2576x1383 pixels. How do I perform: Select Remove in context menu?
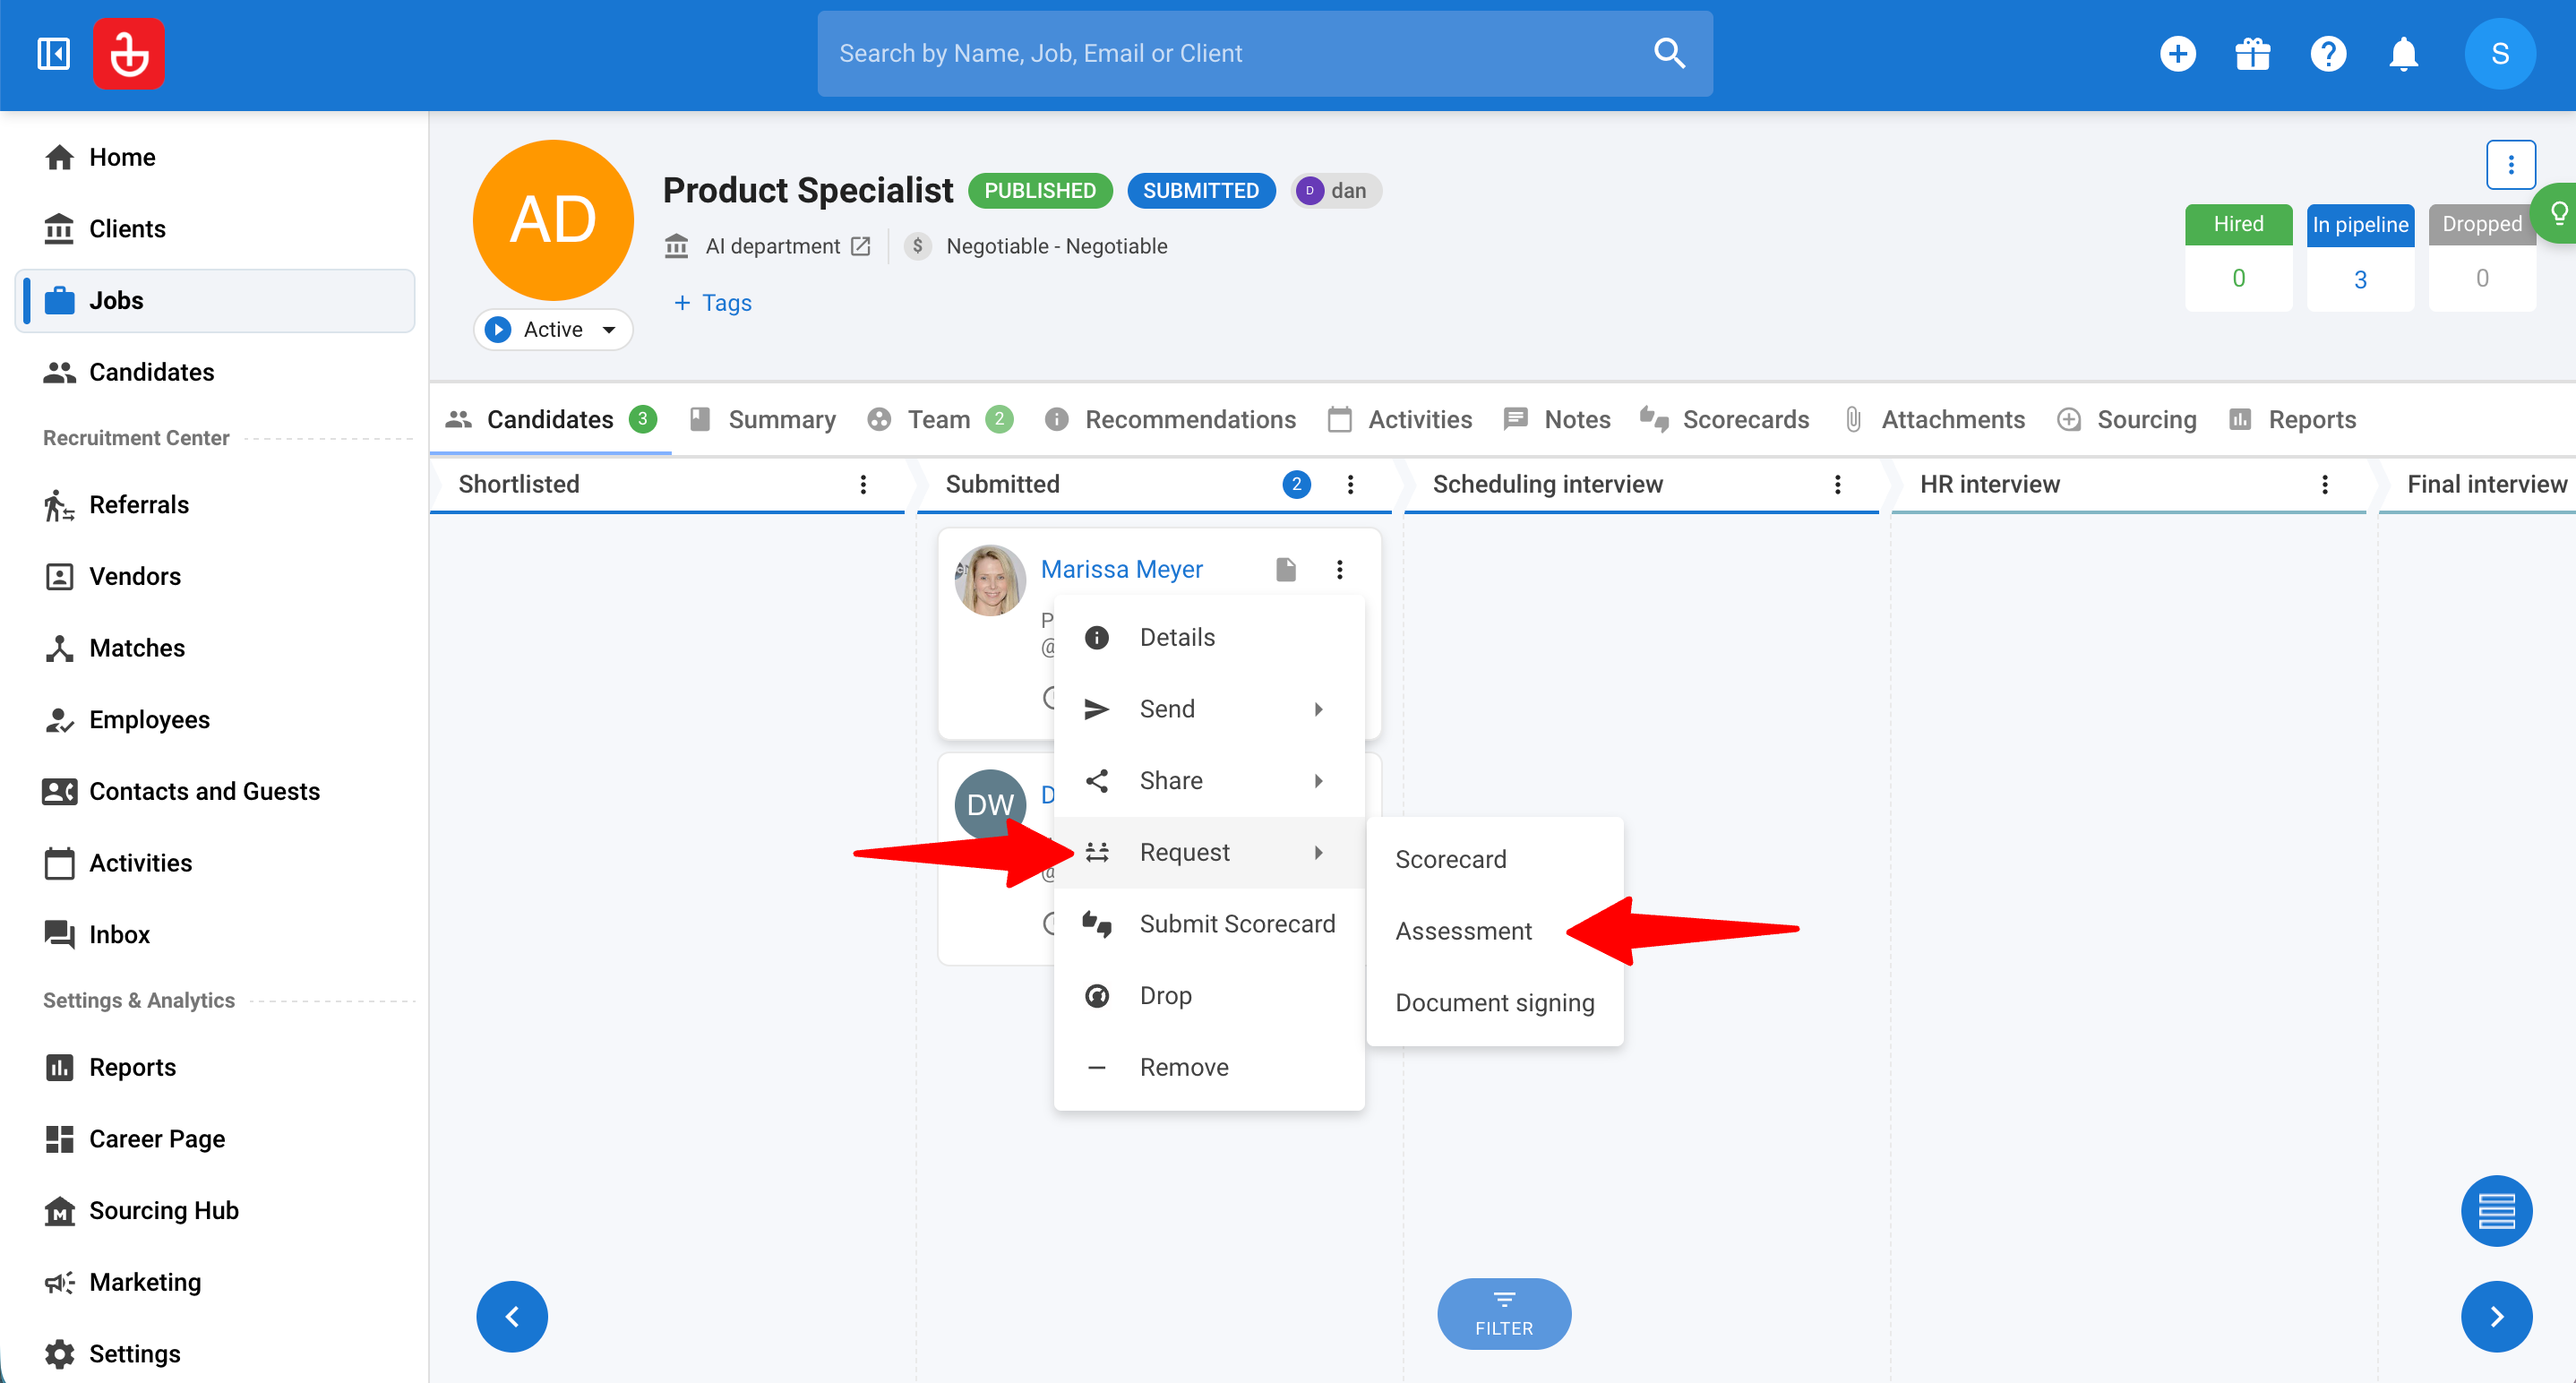[x=1209, y=1067]
